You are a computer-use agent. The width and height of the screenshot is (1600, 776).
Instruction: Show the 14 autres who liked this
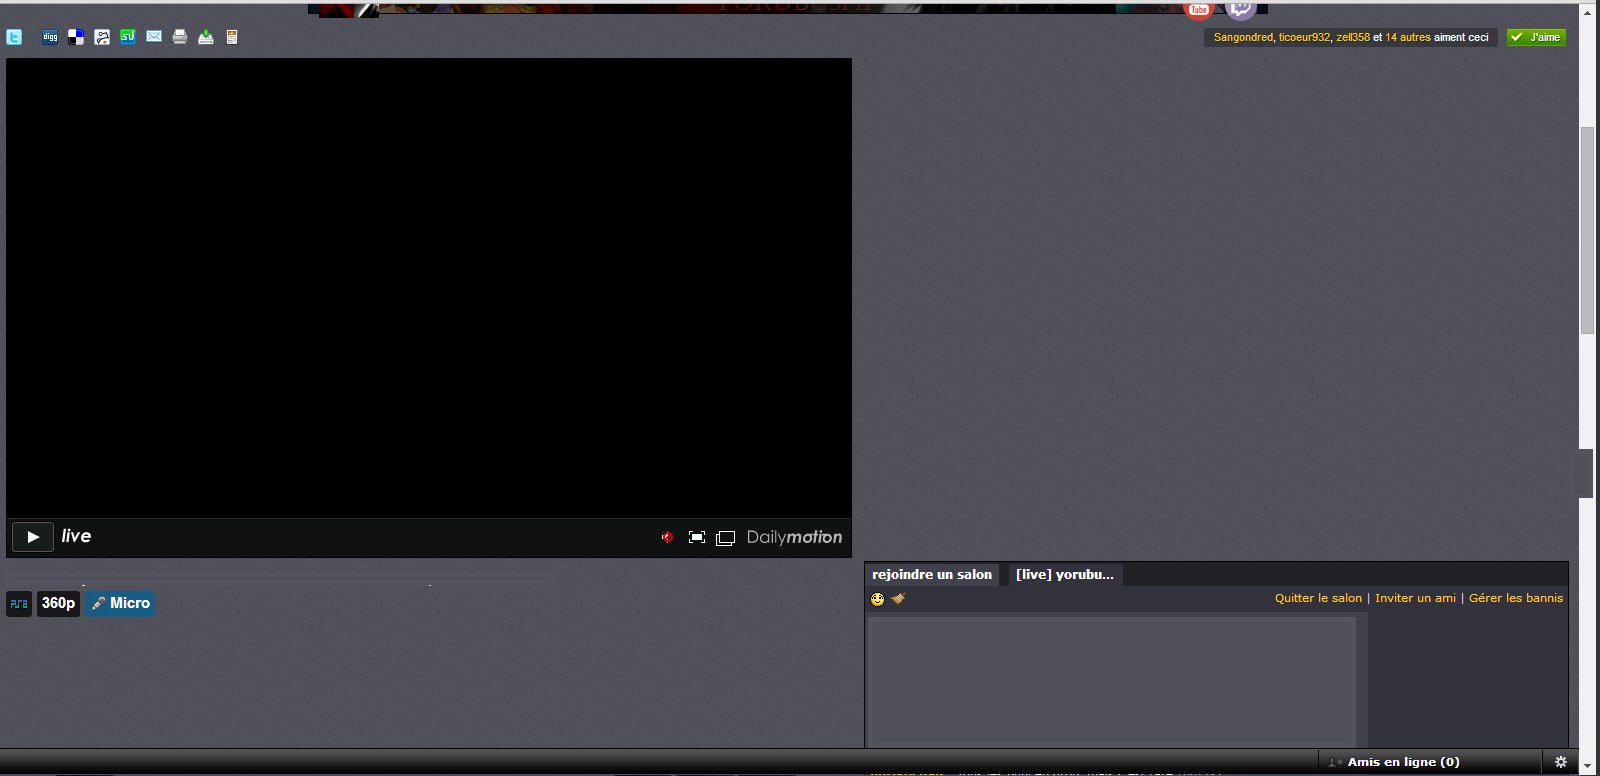click(1408, 37)
